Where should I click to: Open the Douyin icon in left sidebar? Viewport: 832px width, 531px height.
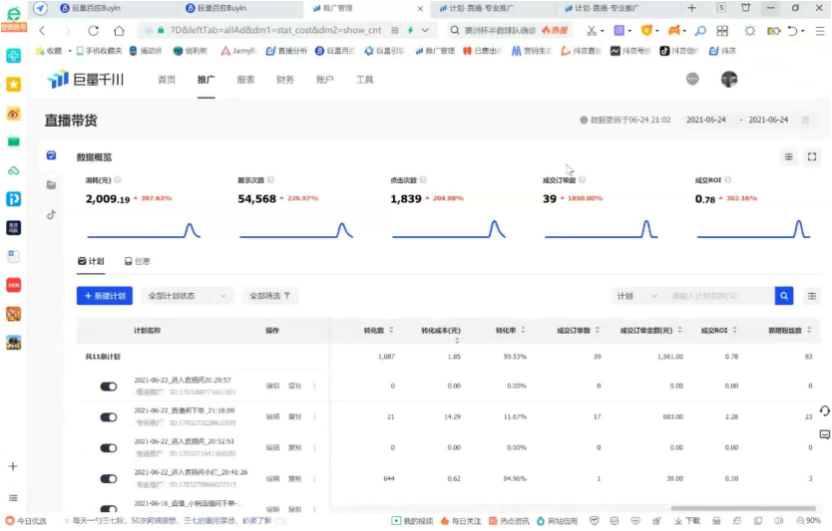click(51, 215)
